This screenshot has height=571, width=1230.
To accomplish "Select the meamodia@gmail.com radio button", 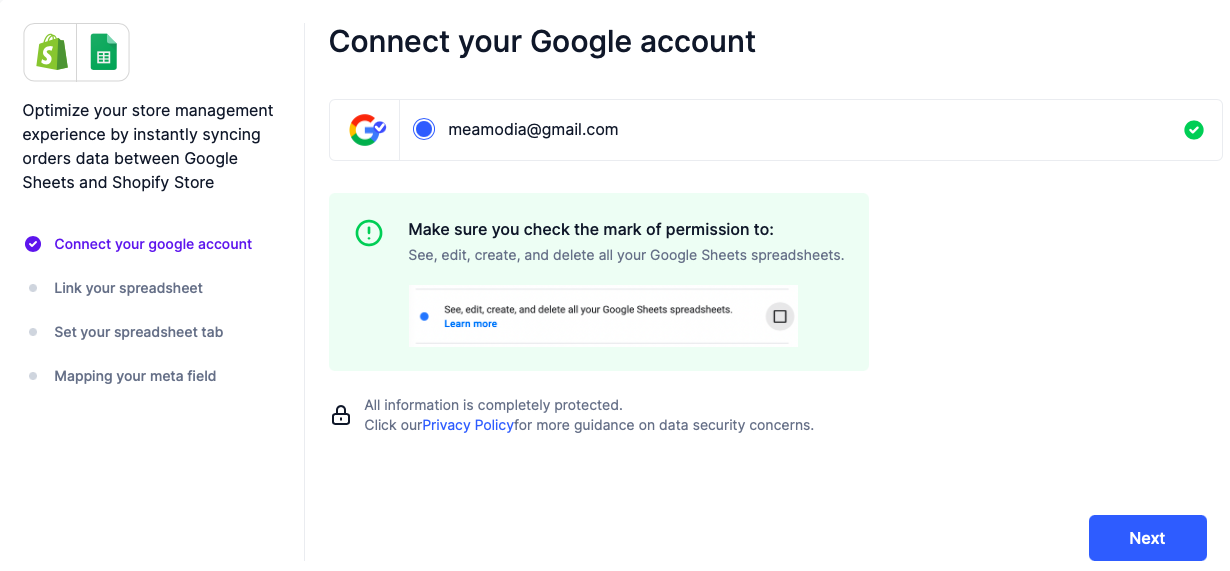I will [424, 129].
